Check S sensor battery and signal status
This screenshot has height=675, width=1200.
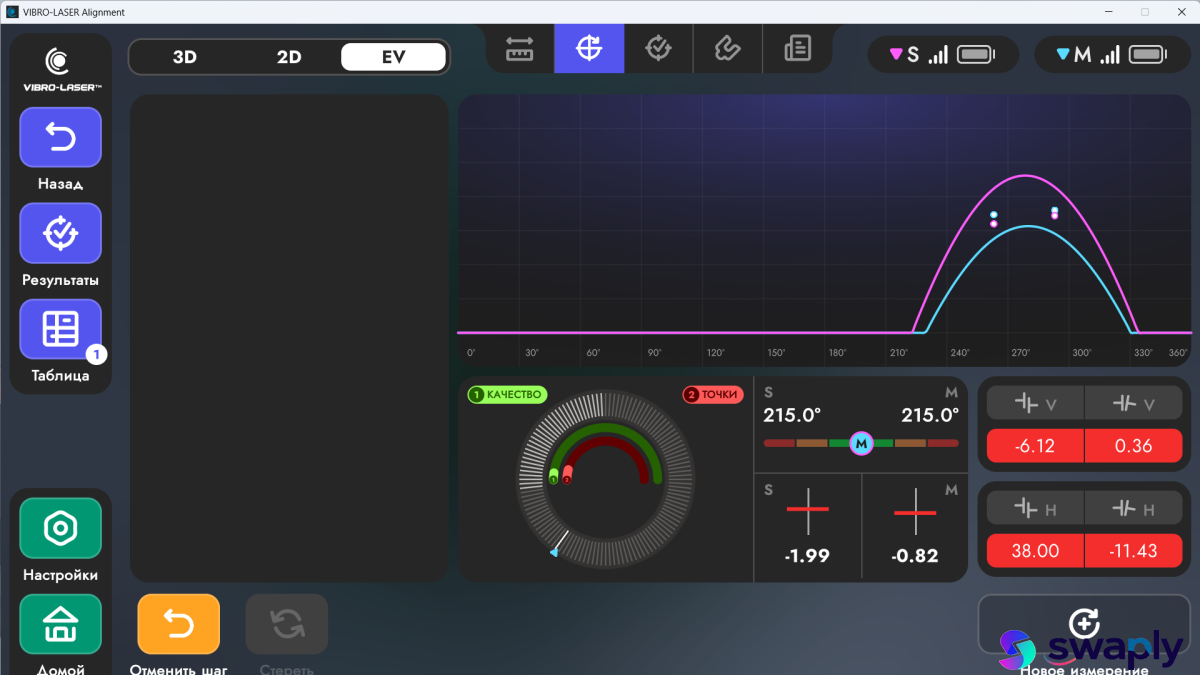coord(943,55)
